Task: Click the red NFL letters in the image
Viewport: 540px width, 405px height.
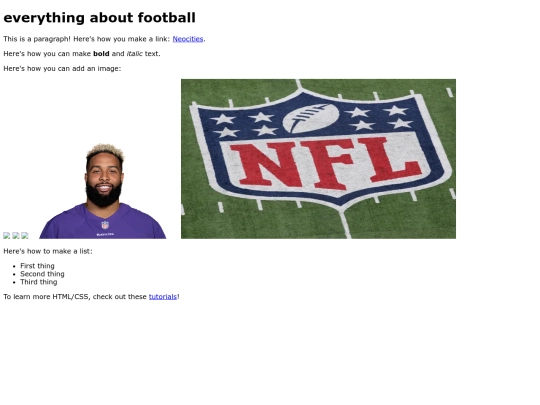Action: tap(325, 163)
